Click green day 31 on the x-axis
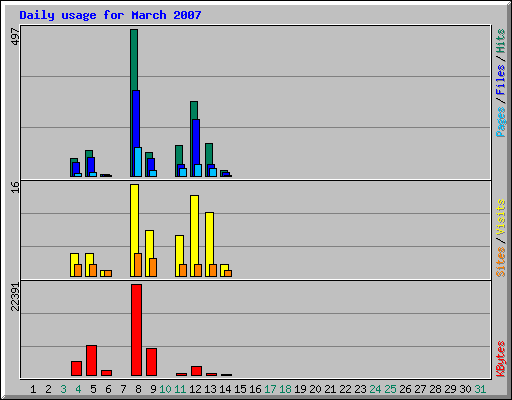 point(480,389)
